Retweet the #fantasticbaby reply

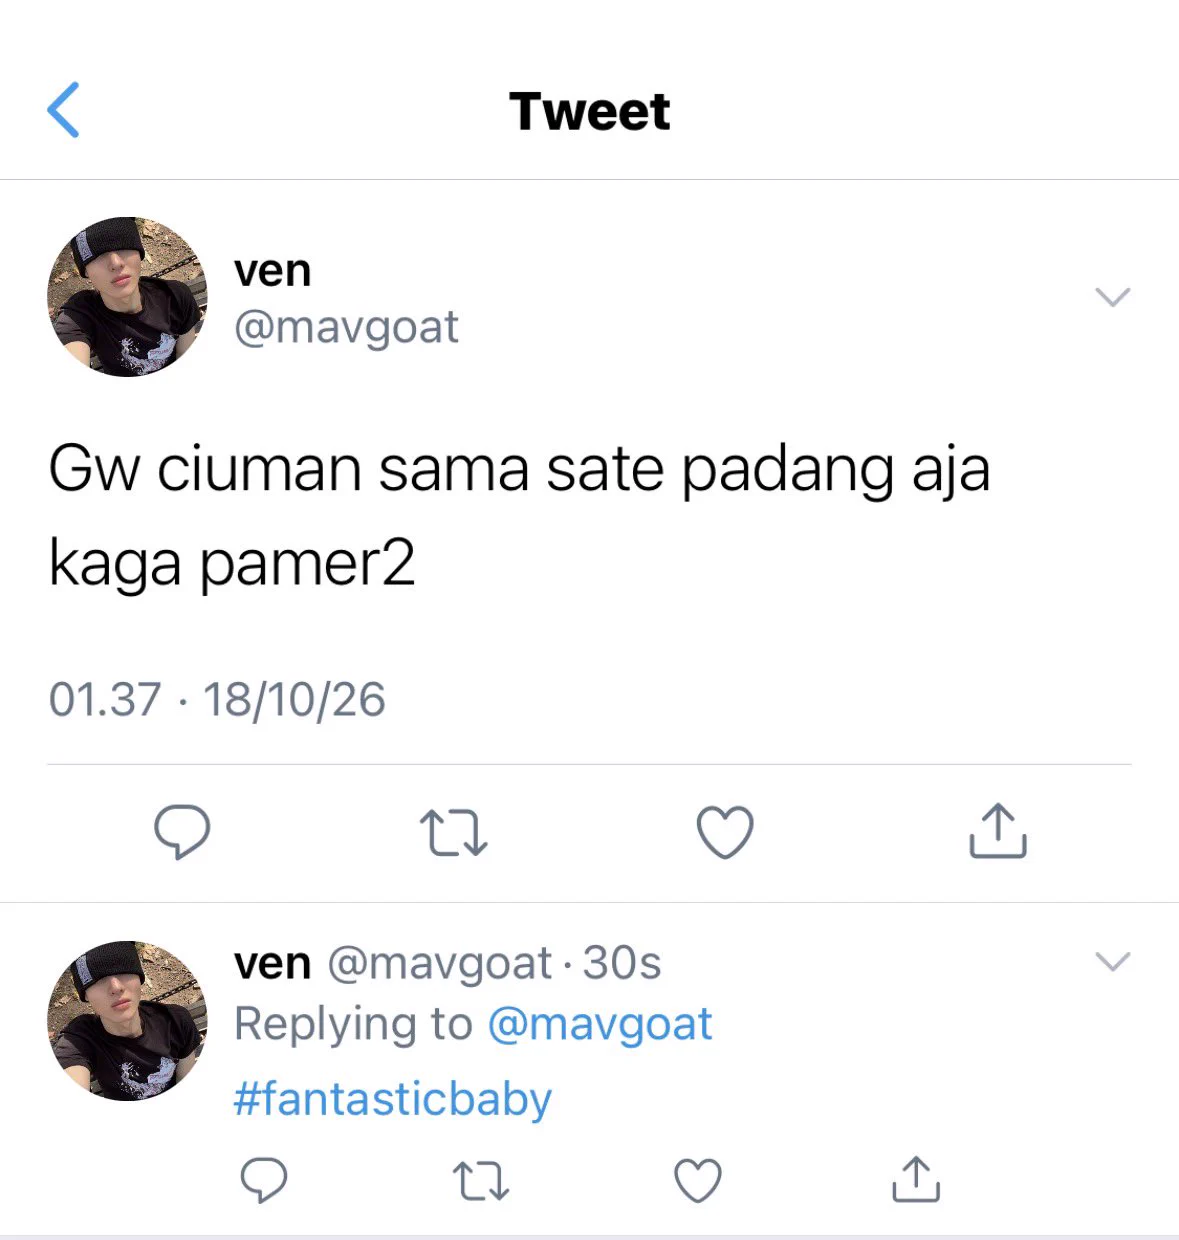point(481,1180)
